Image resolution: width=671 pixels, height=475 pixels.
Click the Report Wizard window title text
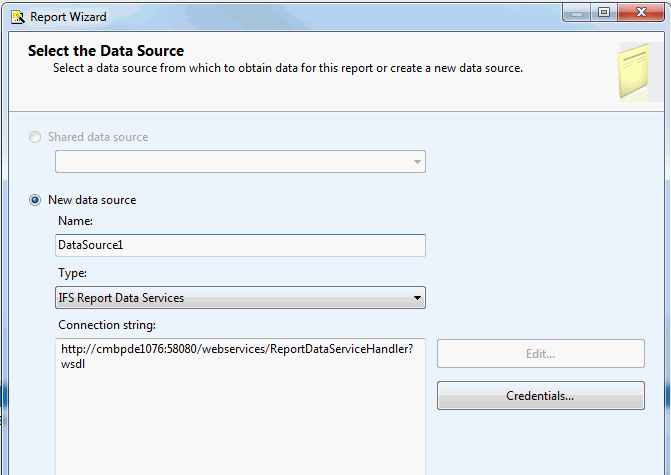click(x=68, y=17)
